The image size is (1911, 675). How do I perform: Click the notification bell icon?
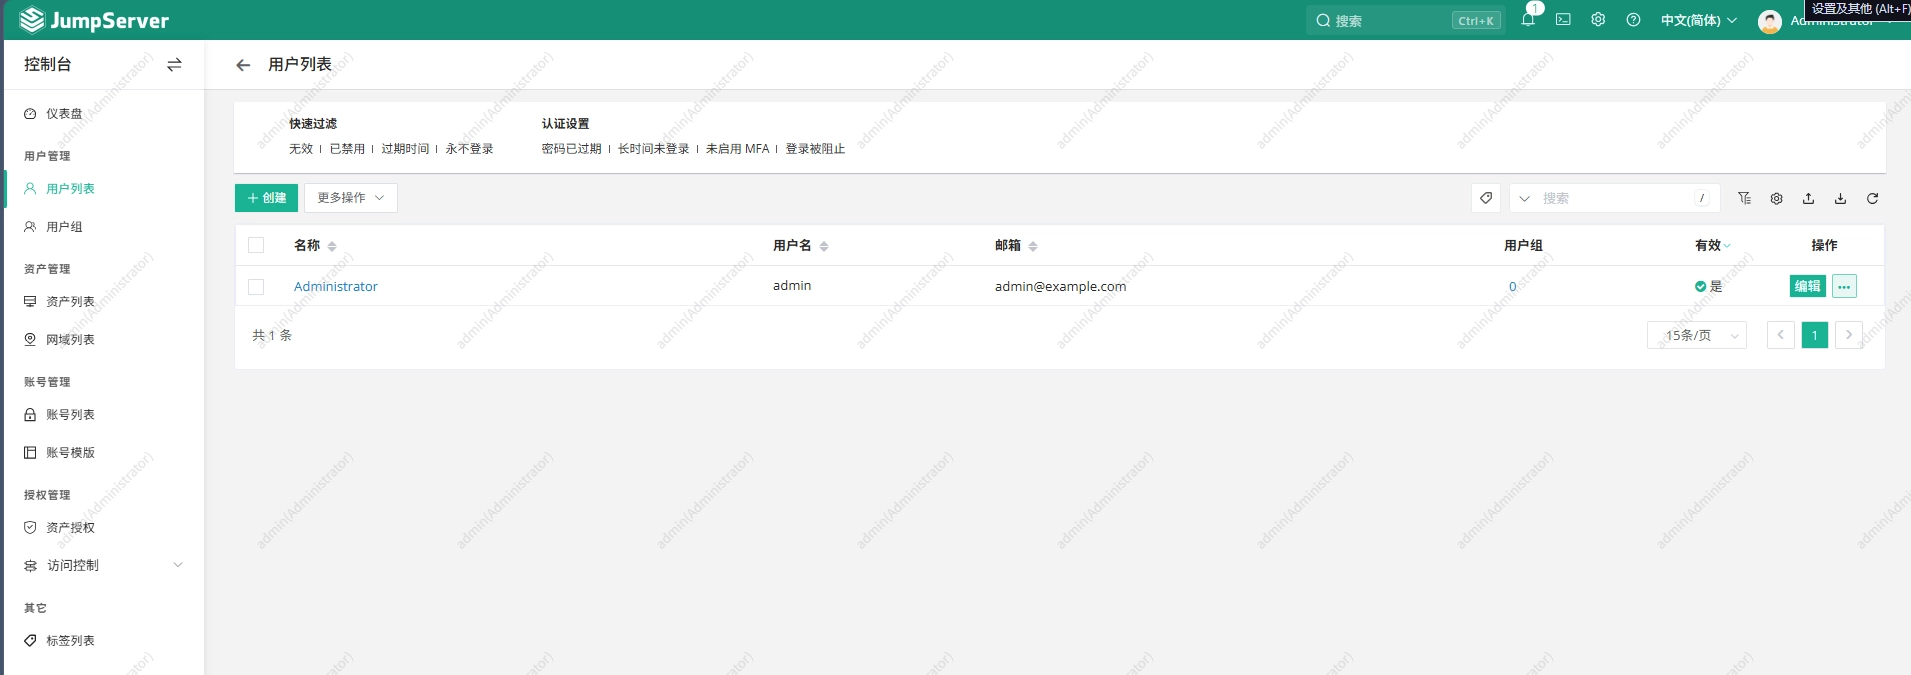click(1527, 20)
